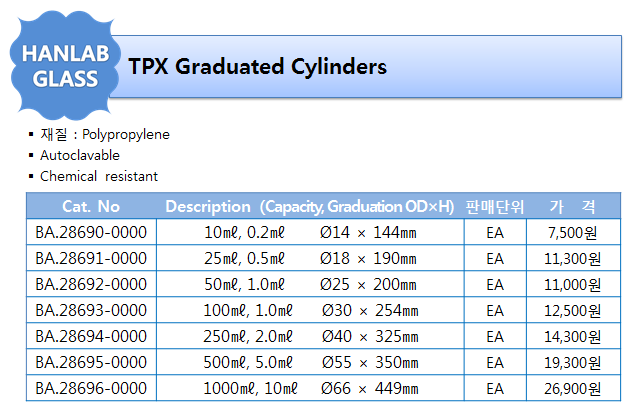
Task: Select catalog number BA.28691-0000
Action: [91, 258]
